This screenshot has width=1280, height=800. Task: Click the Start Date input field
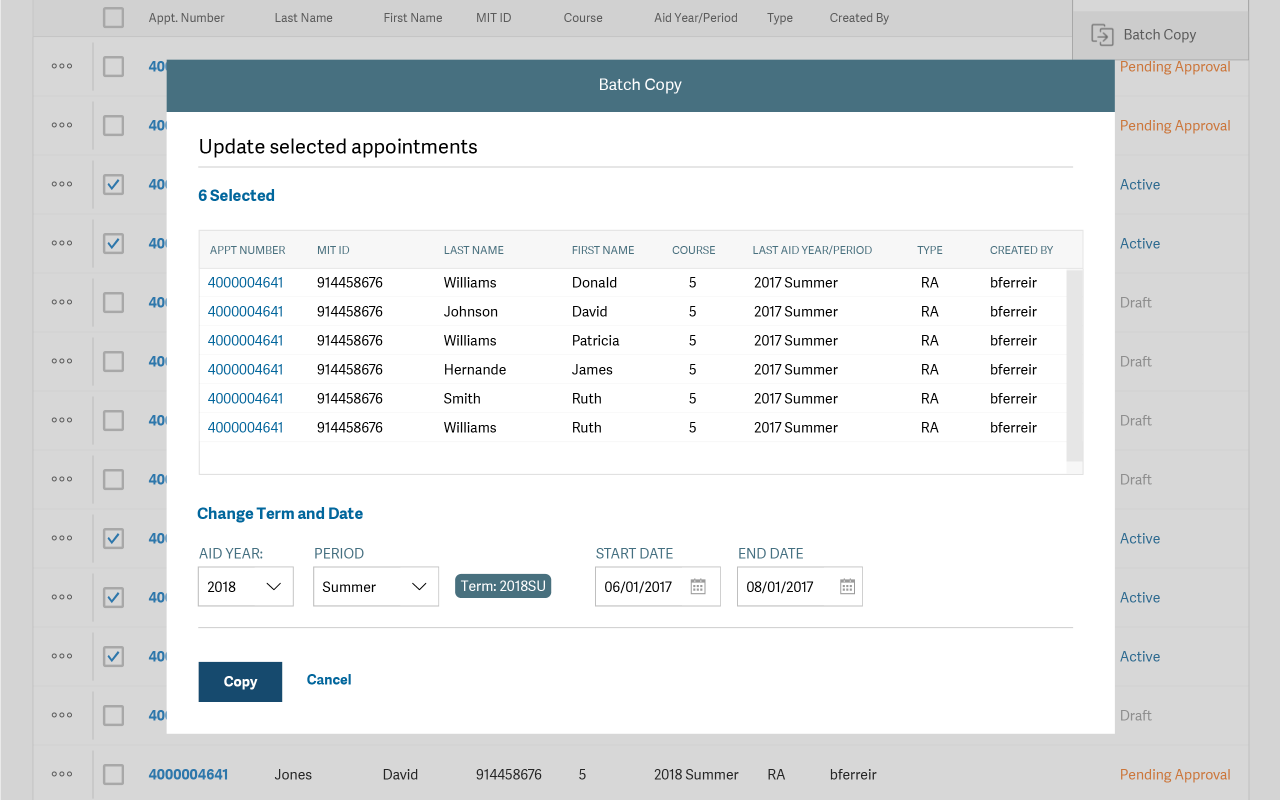coord(640,587)
